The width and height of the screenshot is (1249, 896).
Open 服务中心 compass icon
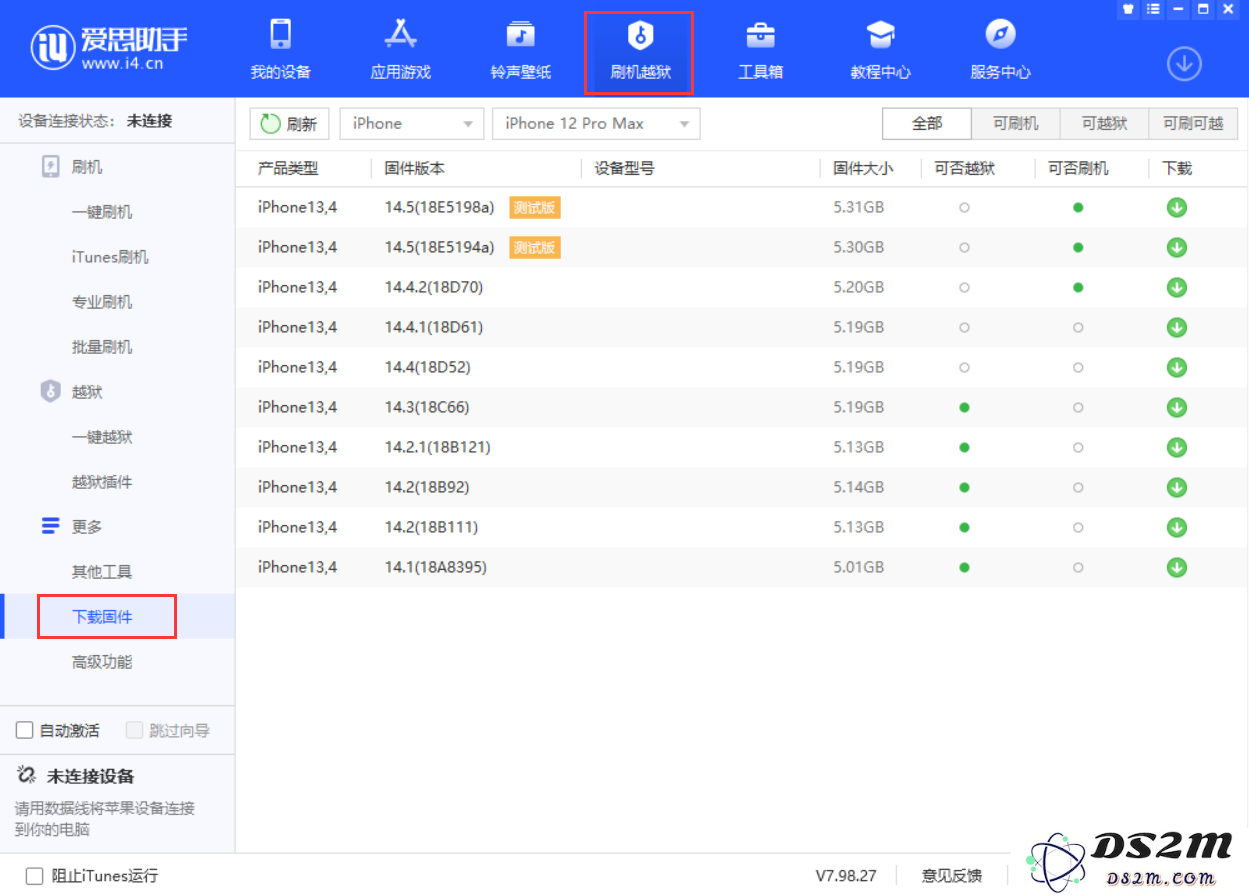coord(1000,35)
